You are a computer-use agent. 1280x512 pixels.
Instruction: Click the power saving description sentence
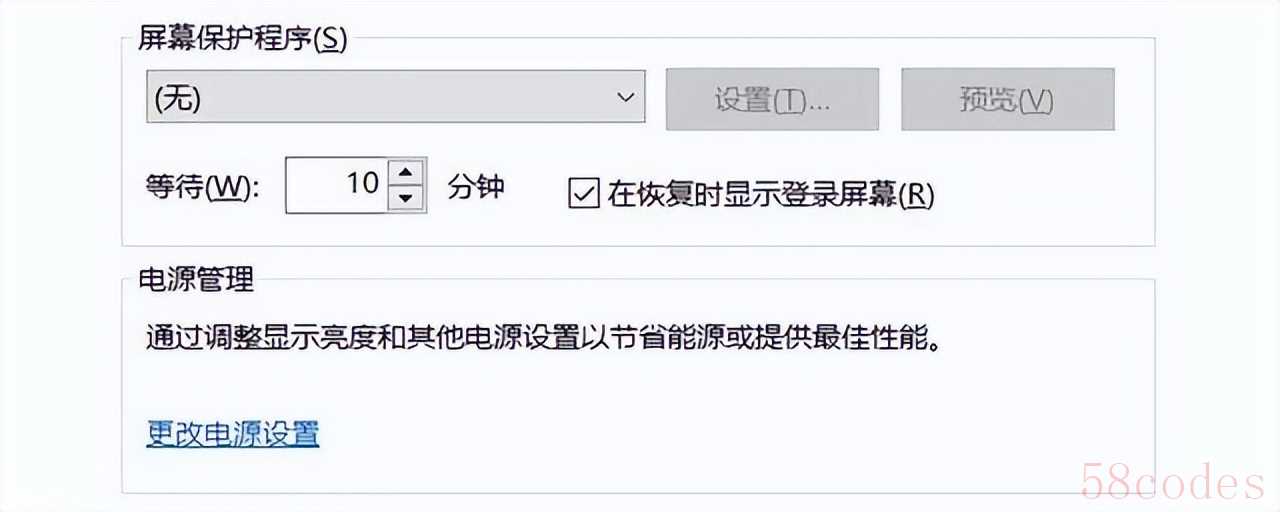click(544, 338)
